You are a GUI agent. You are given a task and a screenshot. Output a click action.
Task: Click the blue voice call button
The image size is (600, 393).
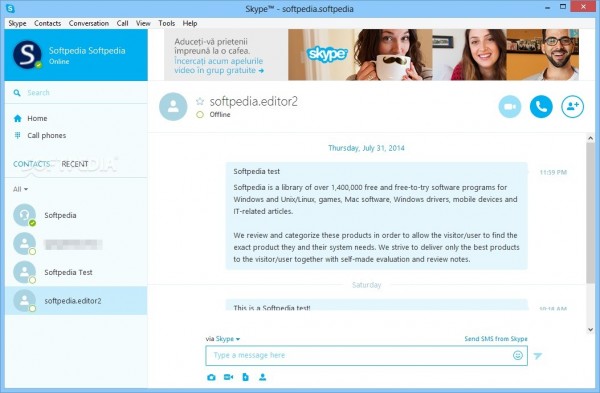(541, 106)
